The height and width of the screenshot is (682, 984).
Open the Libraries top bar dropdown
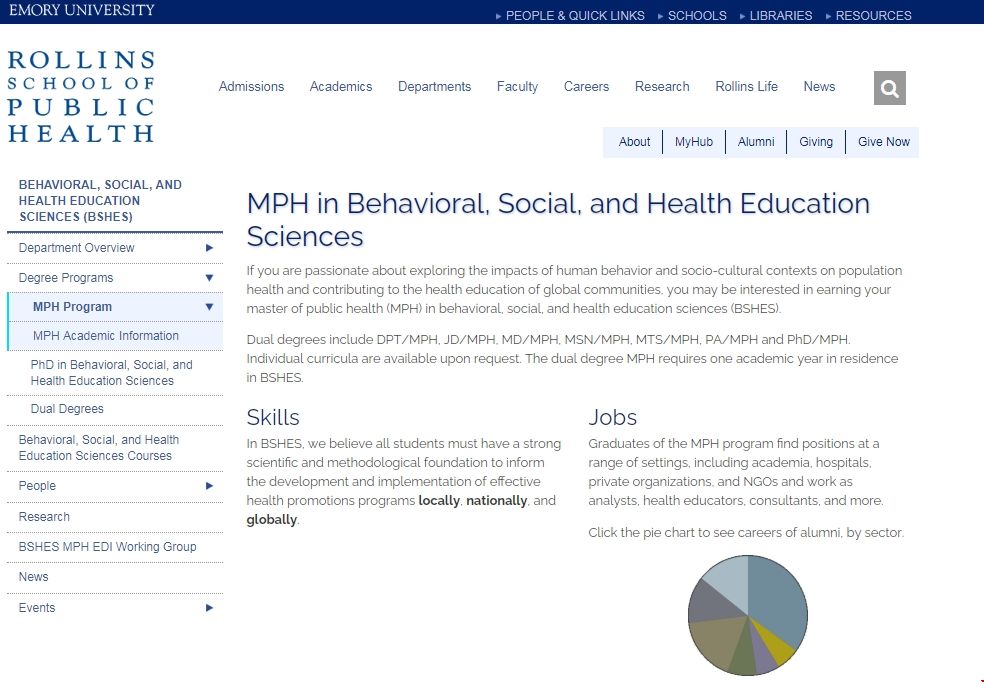(x=775, y=16)
